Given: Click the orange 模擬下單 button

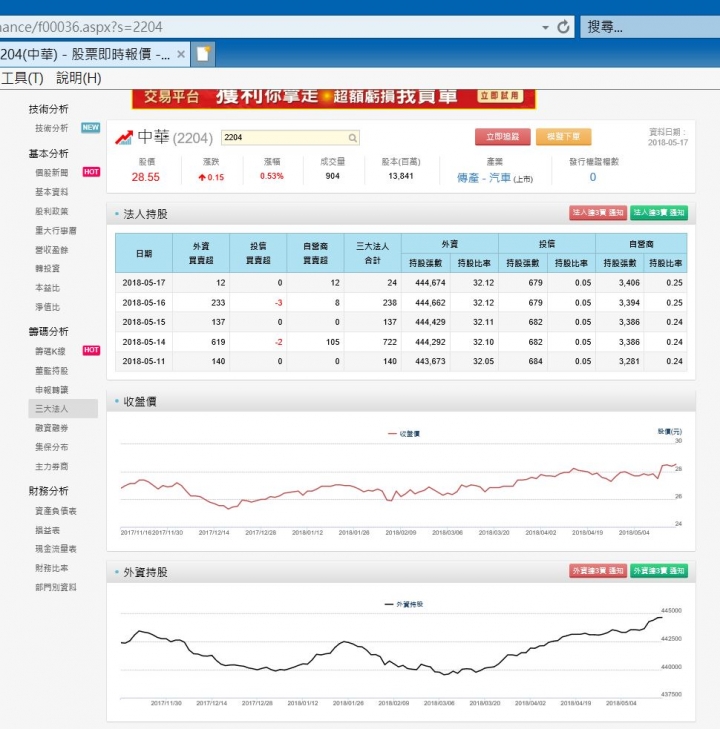Looking at the screenshot, I should [563, 137].
